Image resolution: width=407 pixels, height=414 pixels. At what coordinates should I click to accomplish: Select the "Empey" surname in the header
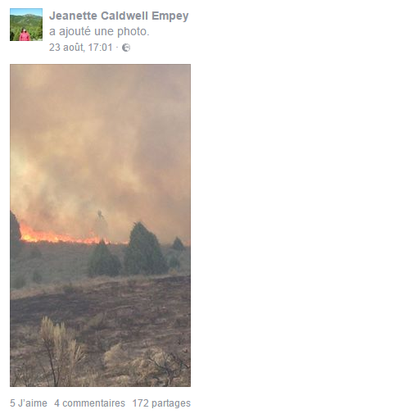click(x=170, y=16)
